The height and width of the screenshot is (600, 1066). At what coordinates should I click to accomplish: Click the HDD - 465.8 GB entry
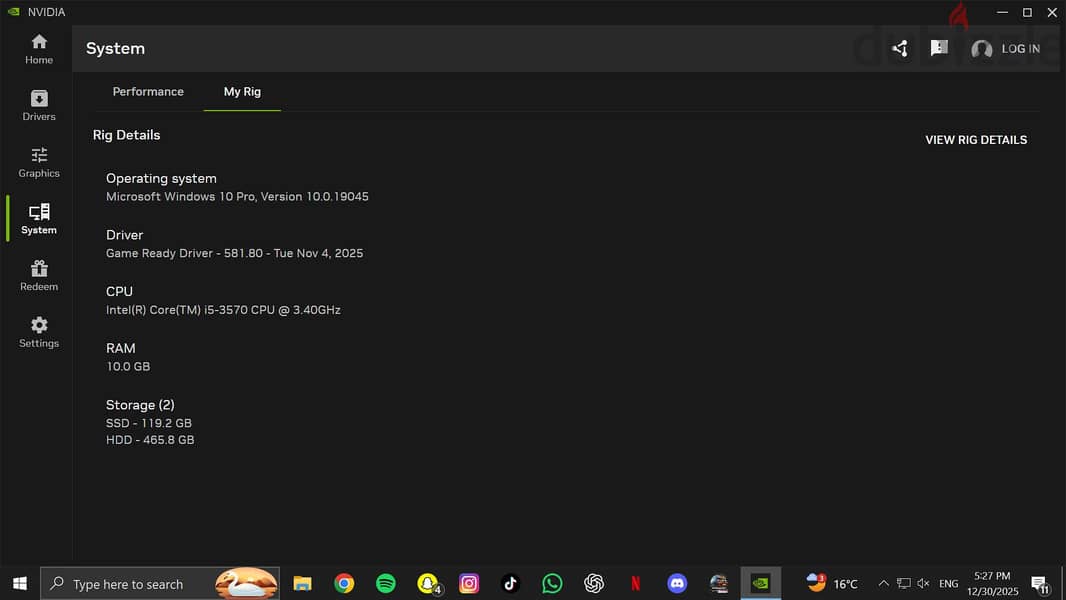tap(150, 440)
